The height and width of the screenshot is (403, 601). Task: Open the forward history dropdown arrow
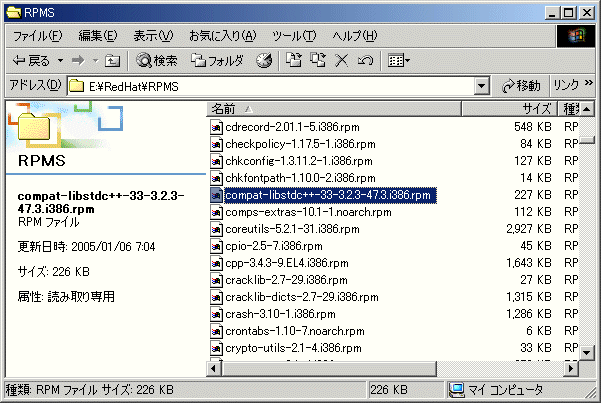pyautogui.click(x=95, y=61)
